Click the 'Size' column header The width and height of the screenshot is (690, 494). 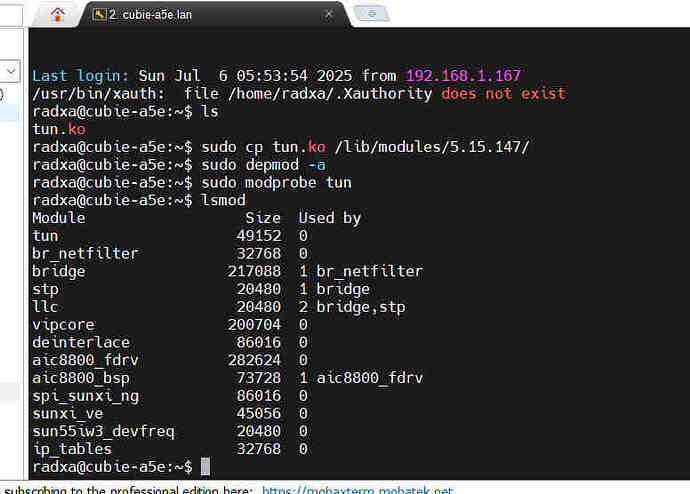(x=263, y=218)
